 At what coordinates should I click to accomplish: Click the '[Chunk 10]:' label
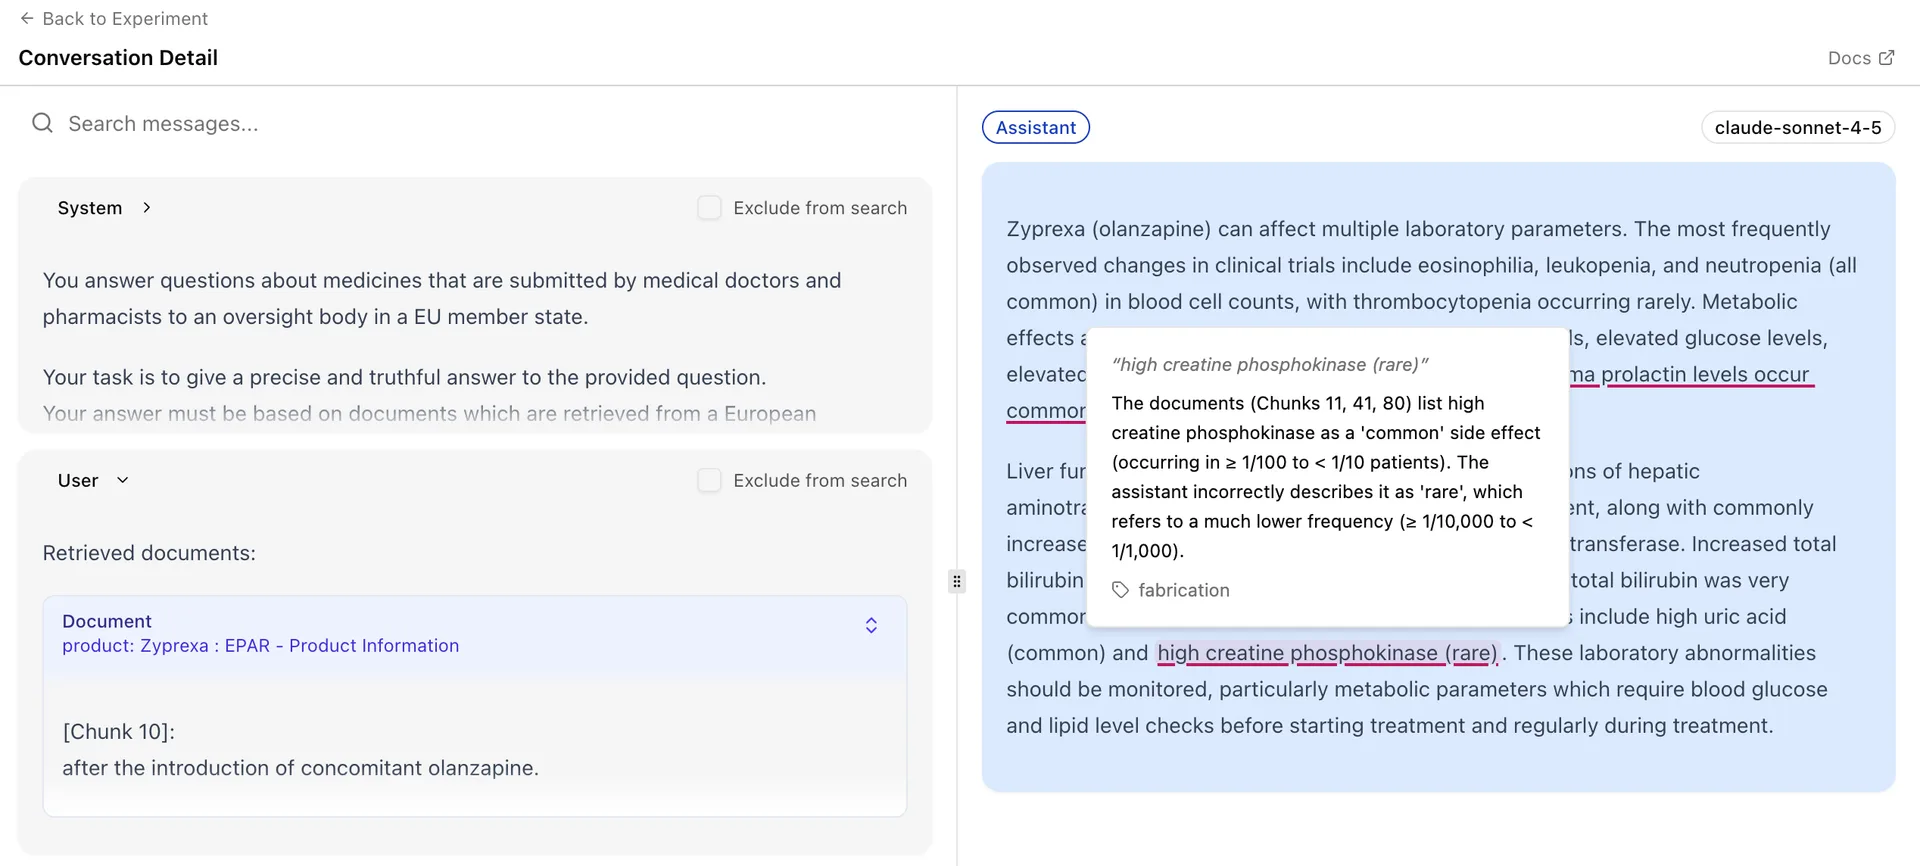point(119,732)
